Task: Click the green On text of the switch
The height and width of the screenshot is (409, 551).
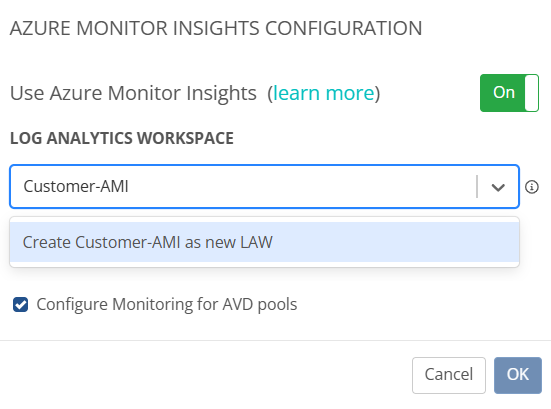Action: click(x=504, y=92)
